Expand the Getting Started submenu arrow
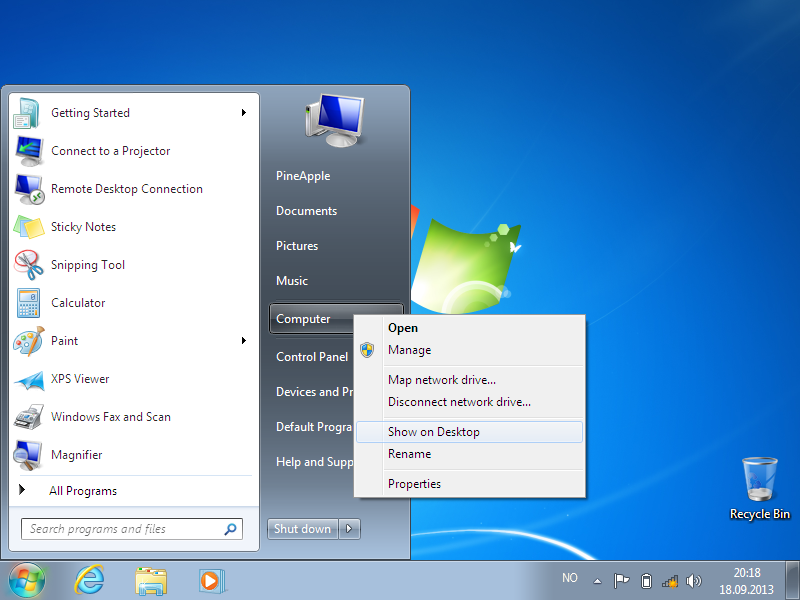Screen dimensions: 800x600 pyautogui.click(x=244, y=113)
